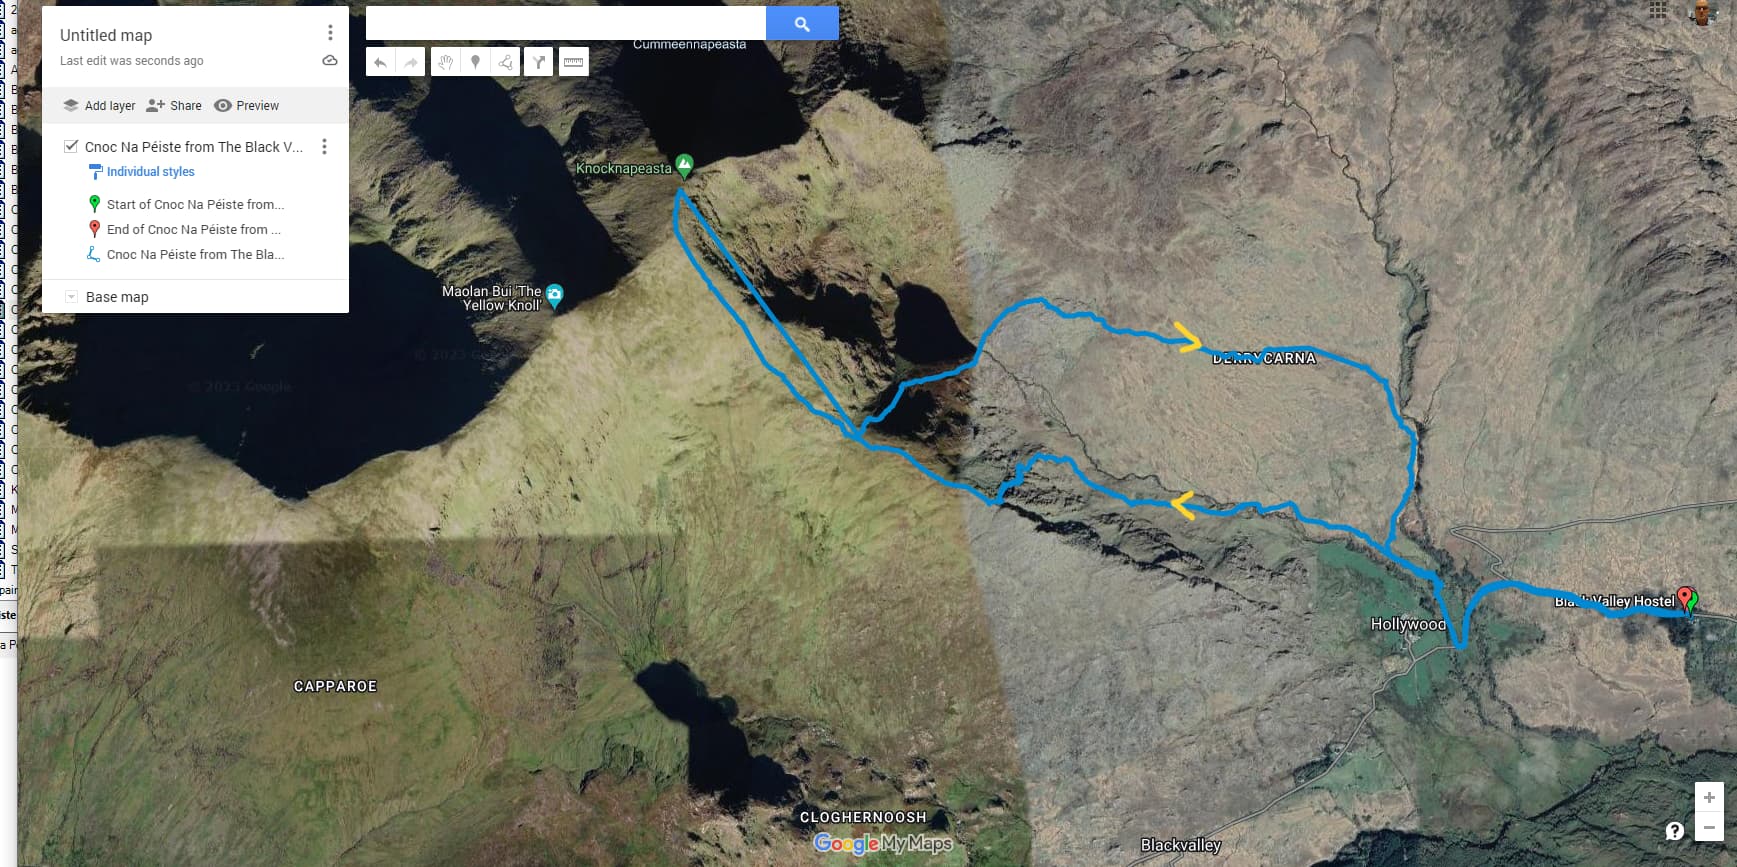Click the redo arrow icon

pyautogui.click(x=410, y=62)
